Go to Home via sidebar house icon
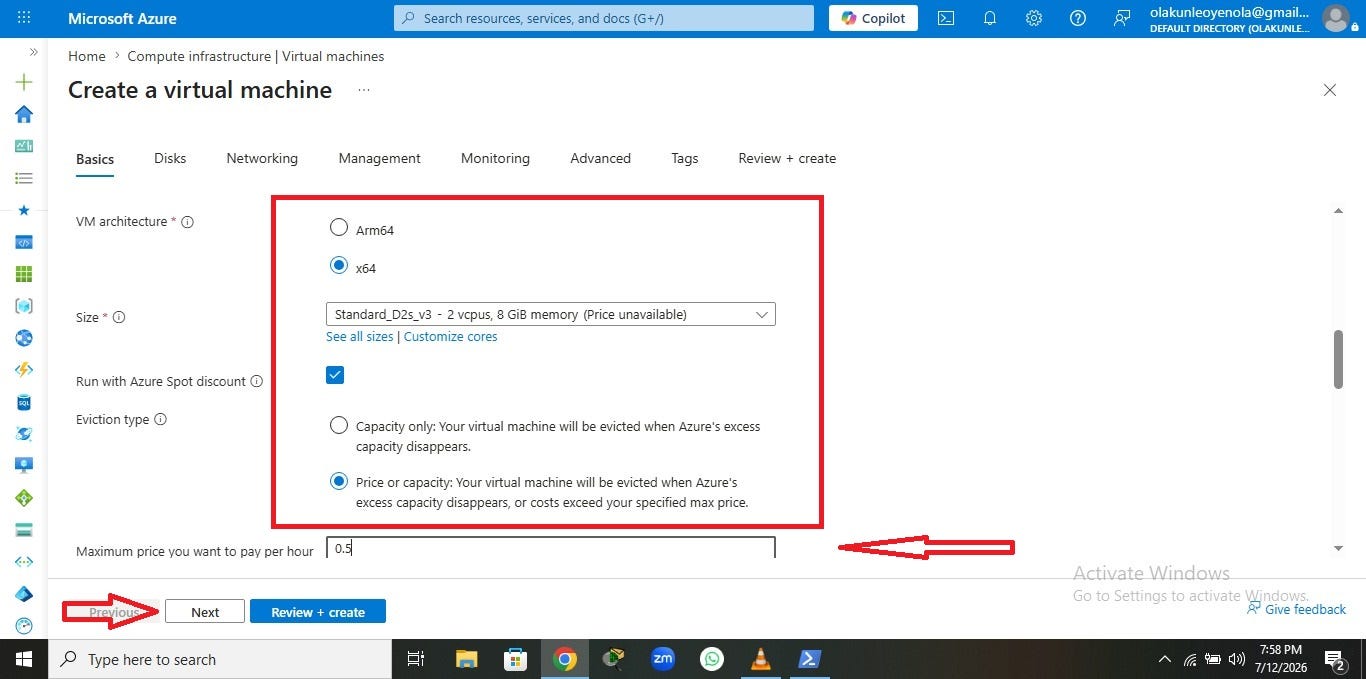This screenshot has width=1366, height=679. [24, 114]
